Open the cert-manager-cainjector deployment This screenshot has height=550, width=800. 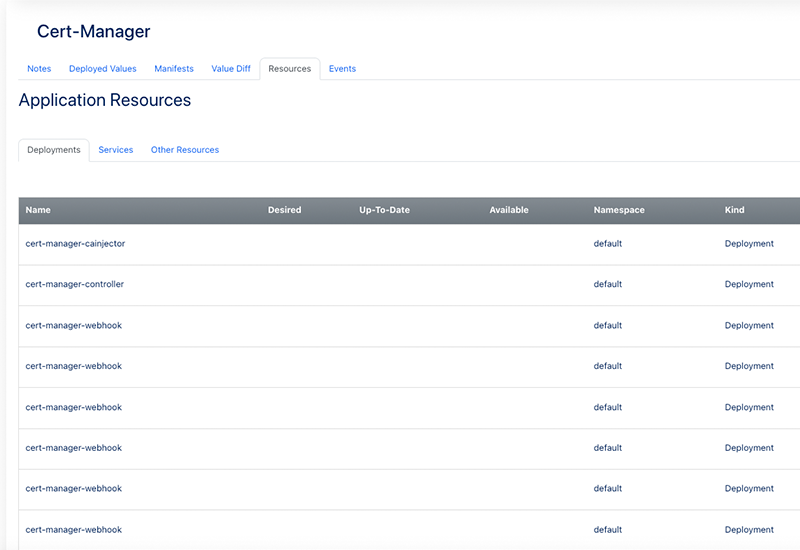tap(75, 244)
